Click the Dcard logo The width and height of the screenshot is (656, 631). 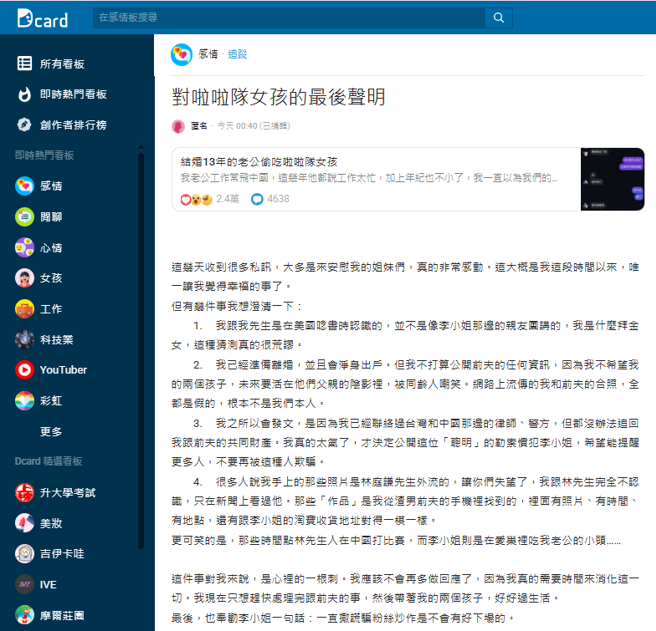[42, 19]
